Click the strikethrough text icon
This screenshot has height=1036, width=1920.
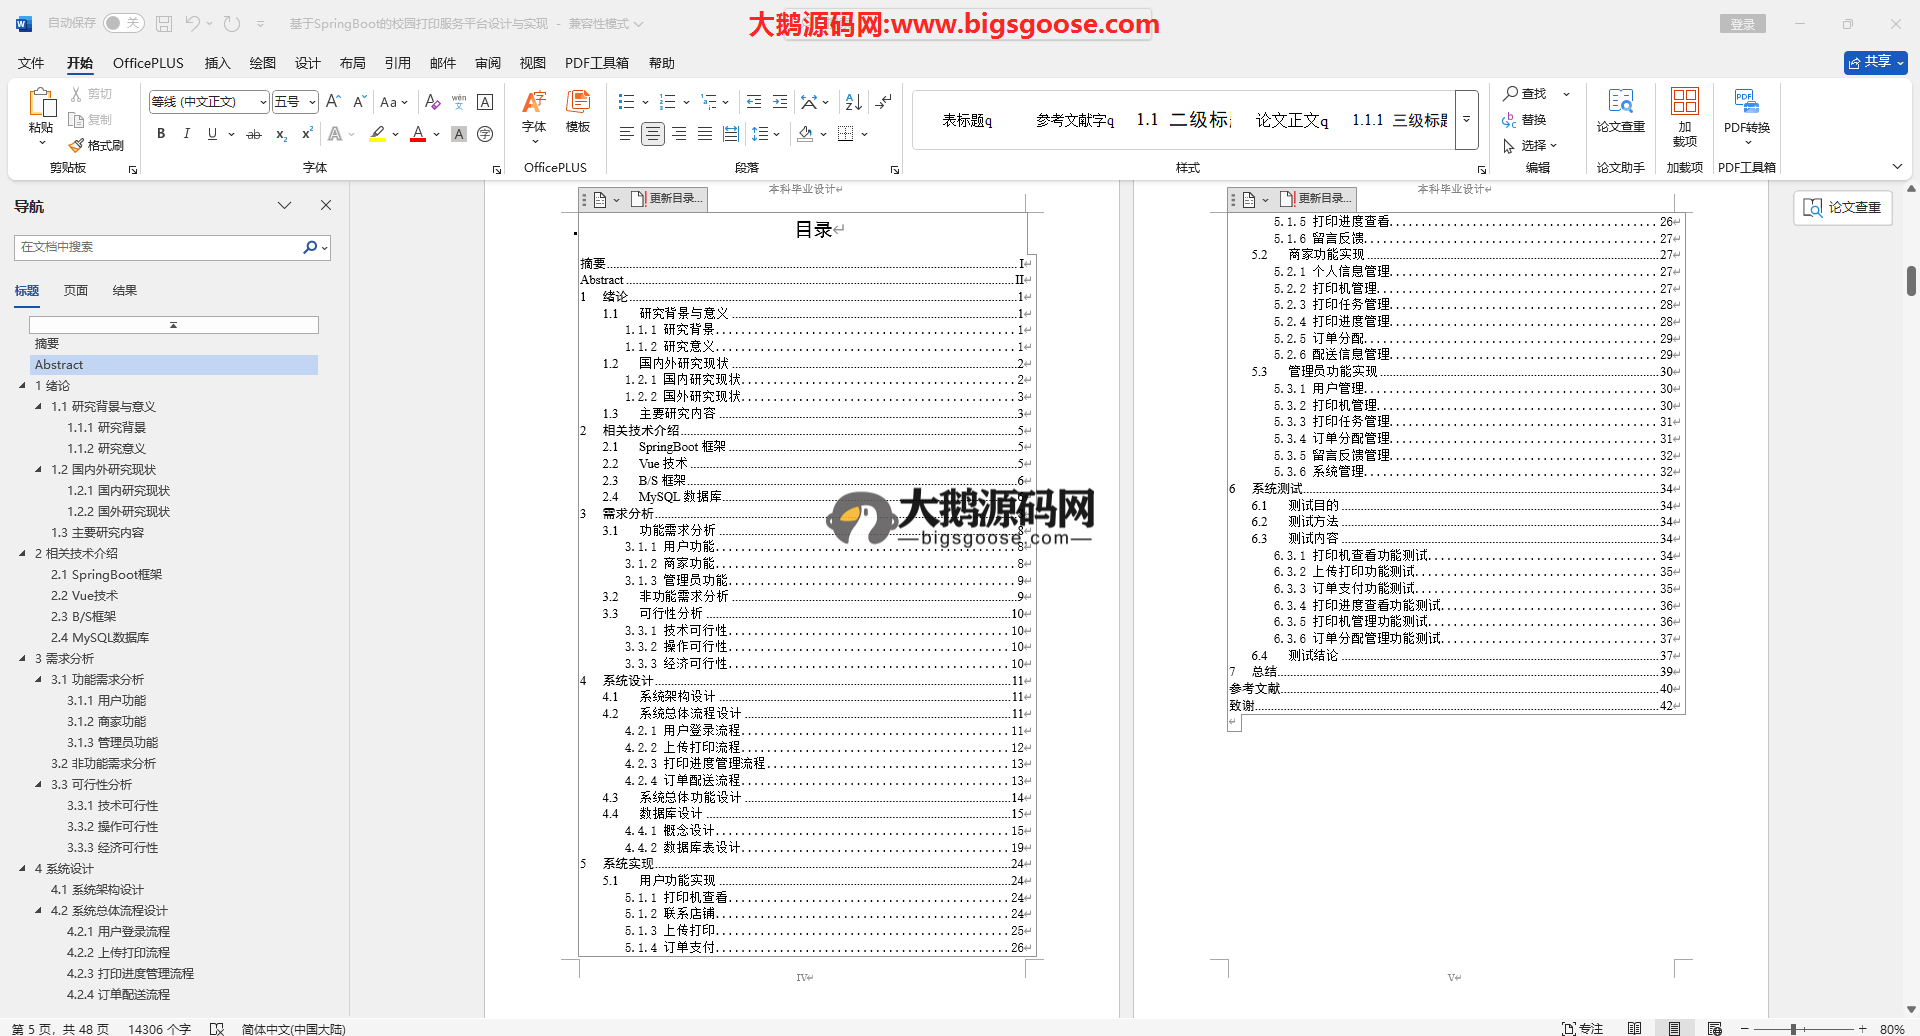coord(254,134)
